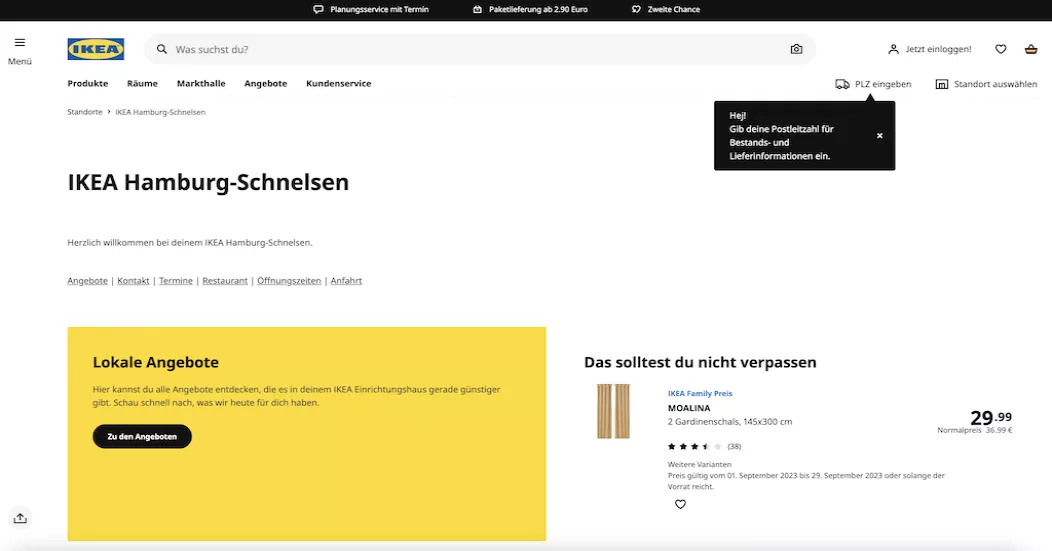Open the Produkte menu
The height and width of the screenshot is (551, 1052).
(88, 83)
